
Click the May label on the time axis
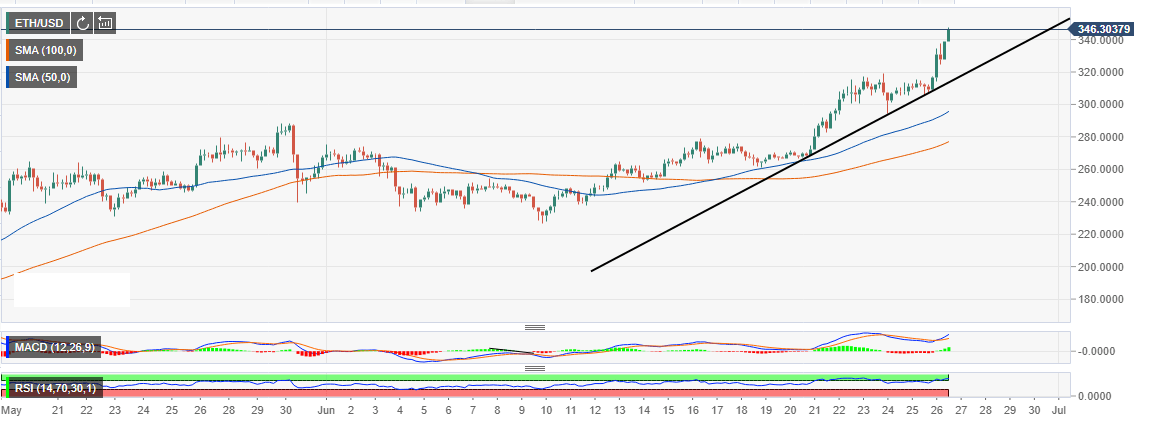click(10, 411)
